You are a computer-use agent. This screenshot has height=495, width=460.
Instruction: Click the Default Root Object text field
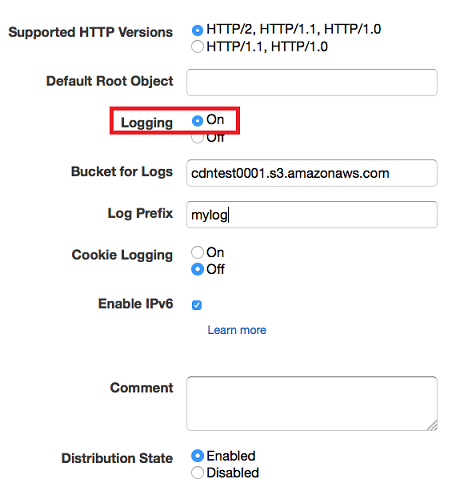click(x=312, y=82)
